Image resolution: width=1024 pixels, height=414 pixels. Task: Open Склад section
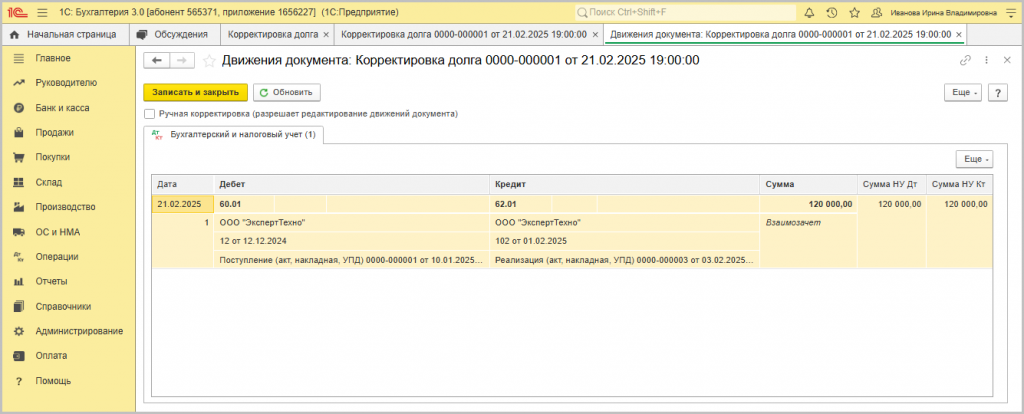click(x=49, y=182)
